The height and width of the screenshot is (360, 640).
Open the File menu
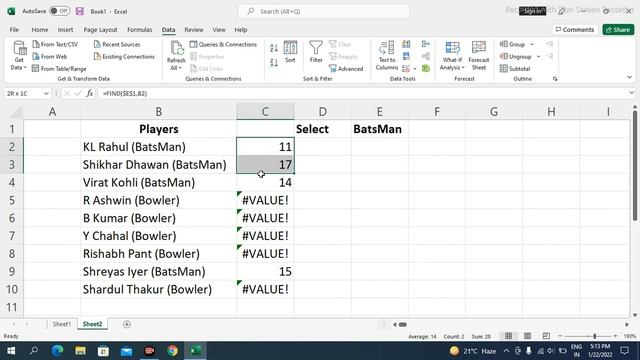(14, 29)
